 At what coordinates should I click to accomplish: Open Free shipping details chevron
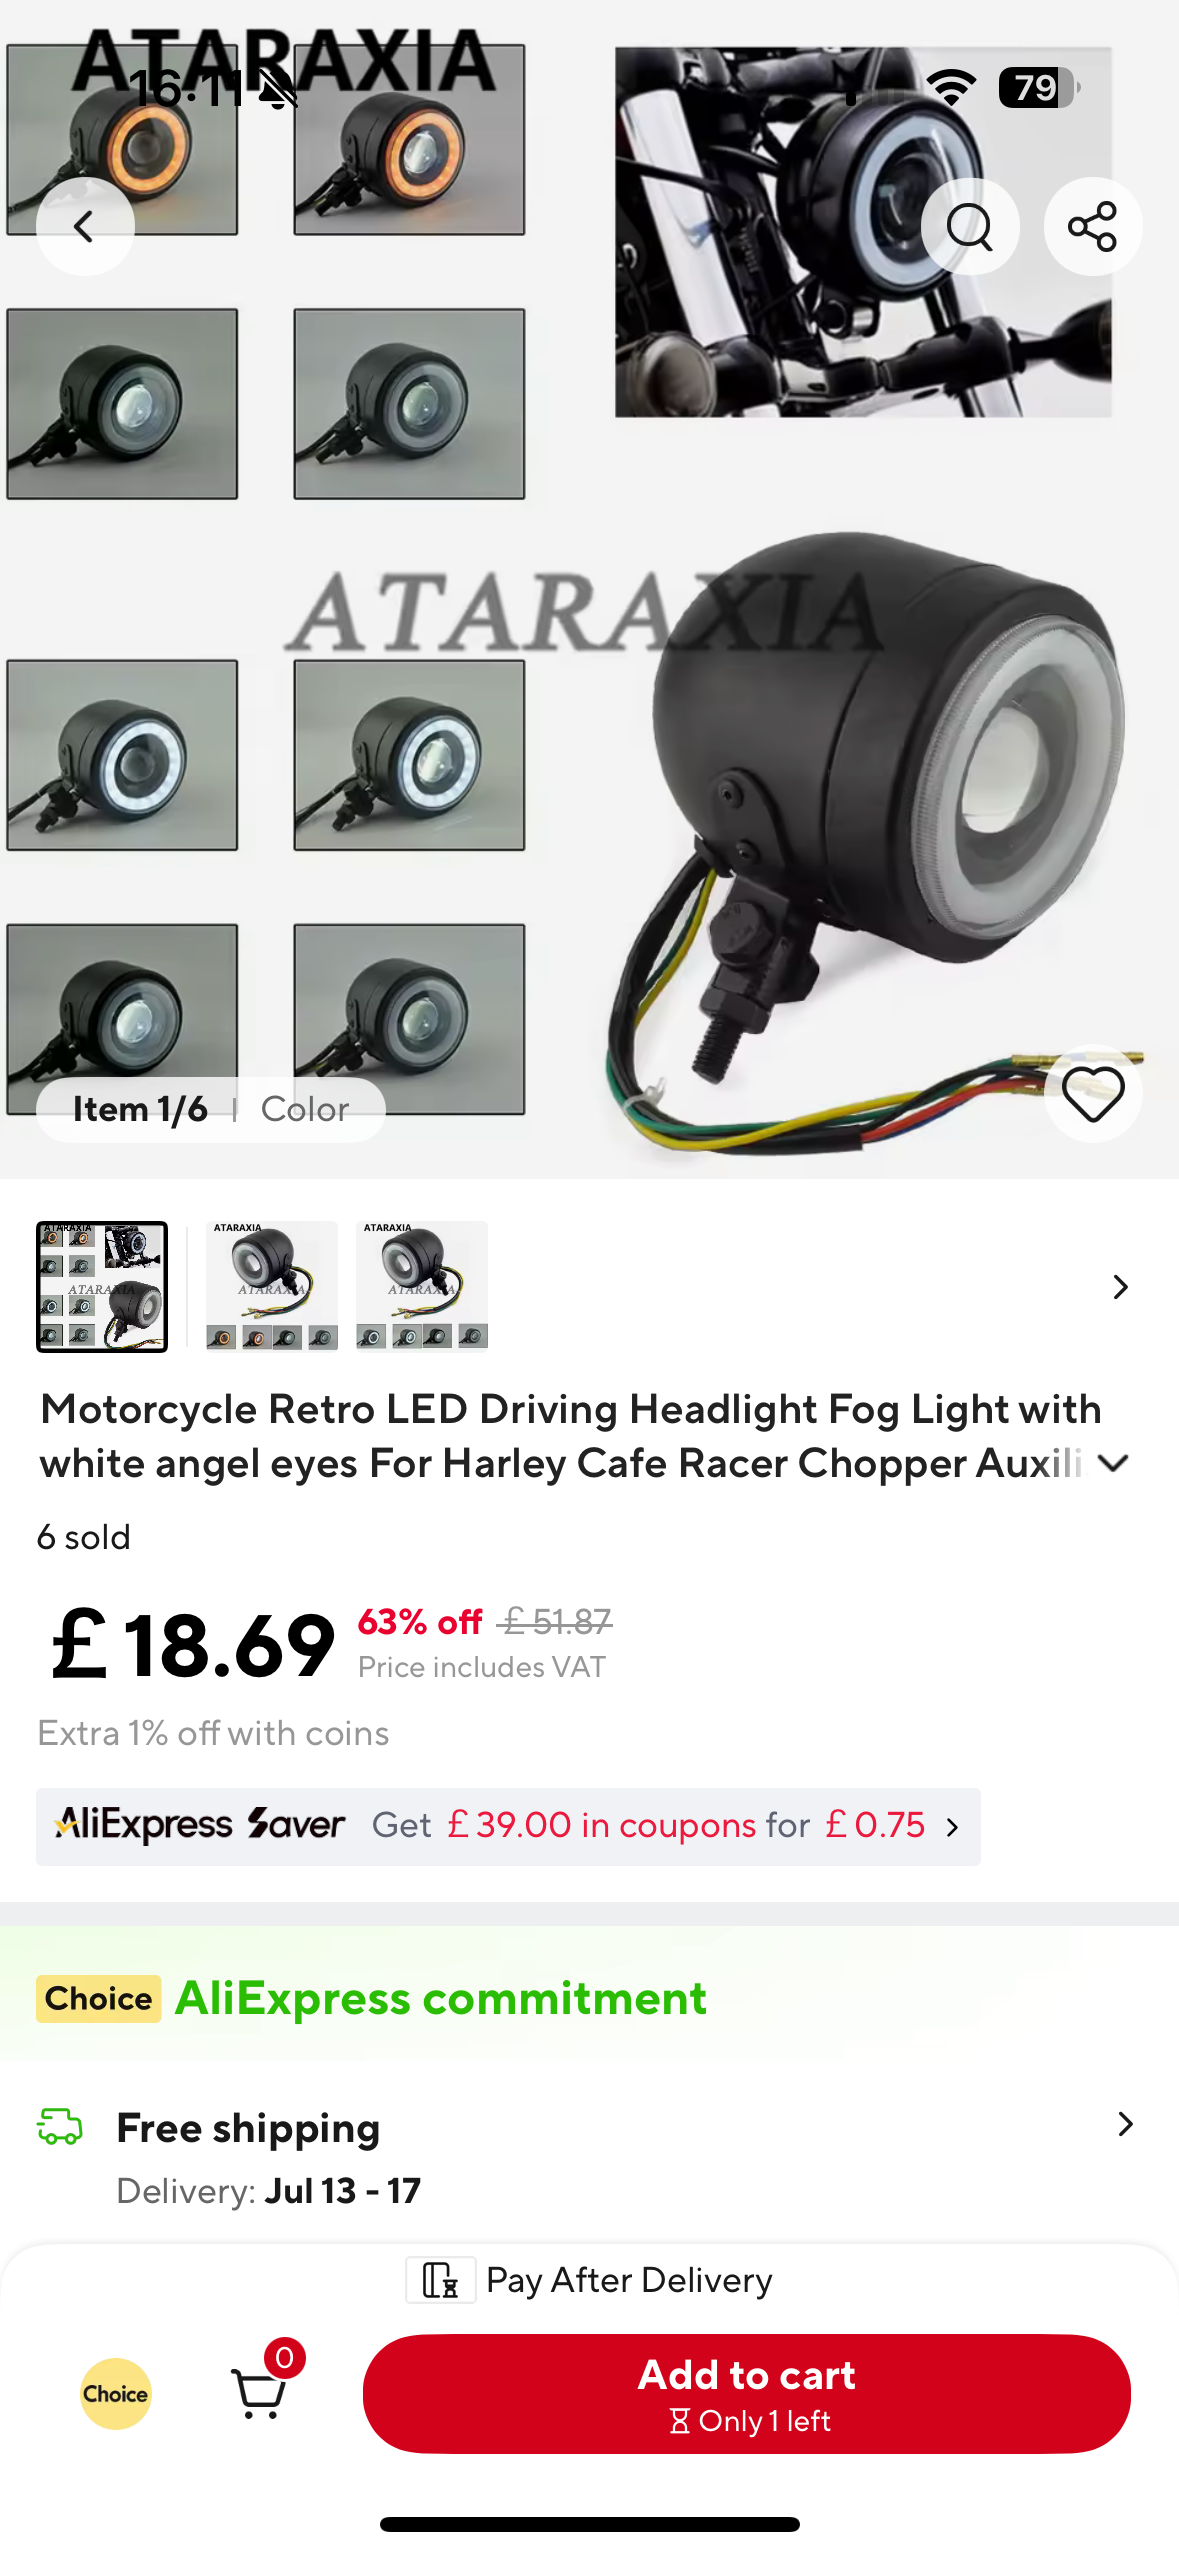(1125, 2124)
